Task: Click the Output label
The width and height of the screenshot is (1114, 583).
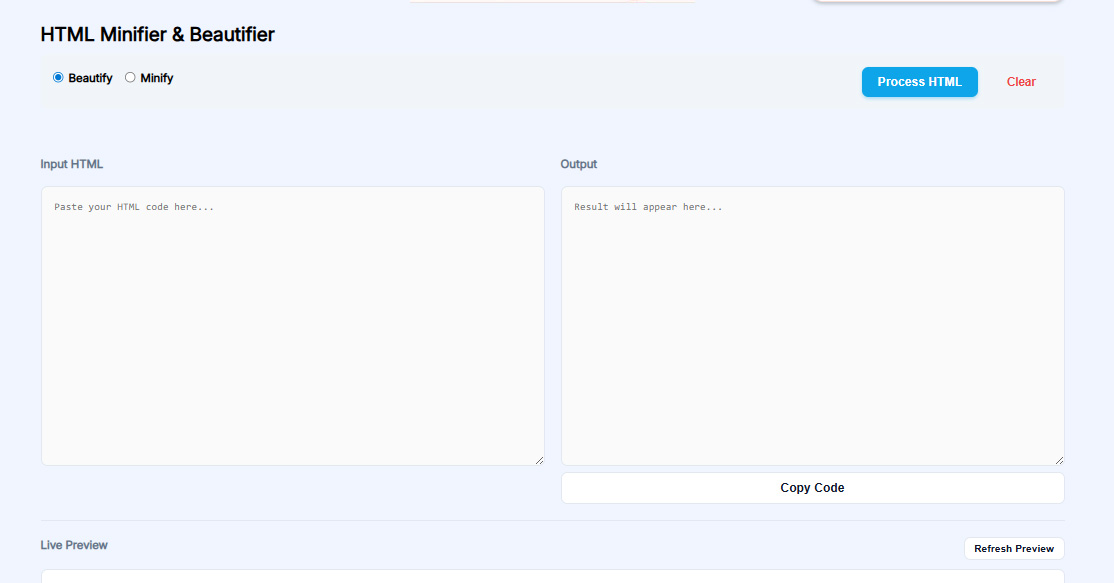Action: [x=578, y=164]
